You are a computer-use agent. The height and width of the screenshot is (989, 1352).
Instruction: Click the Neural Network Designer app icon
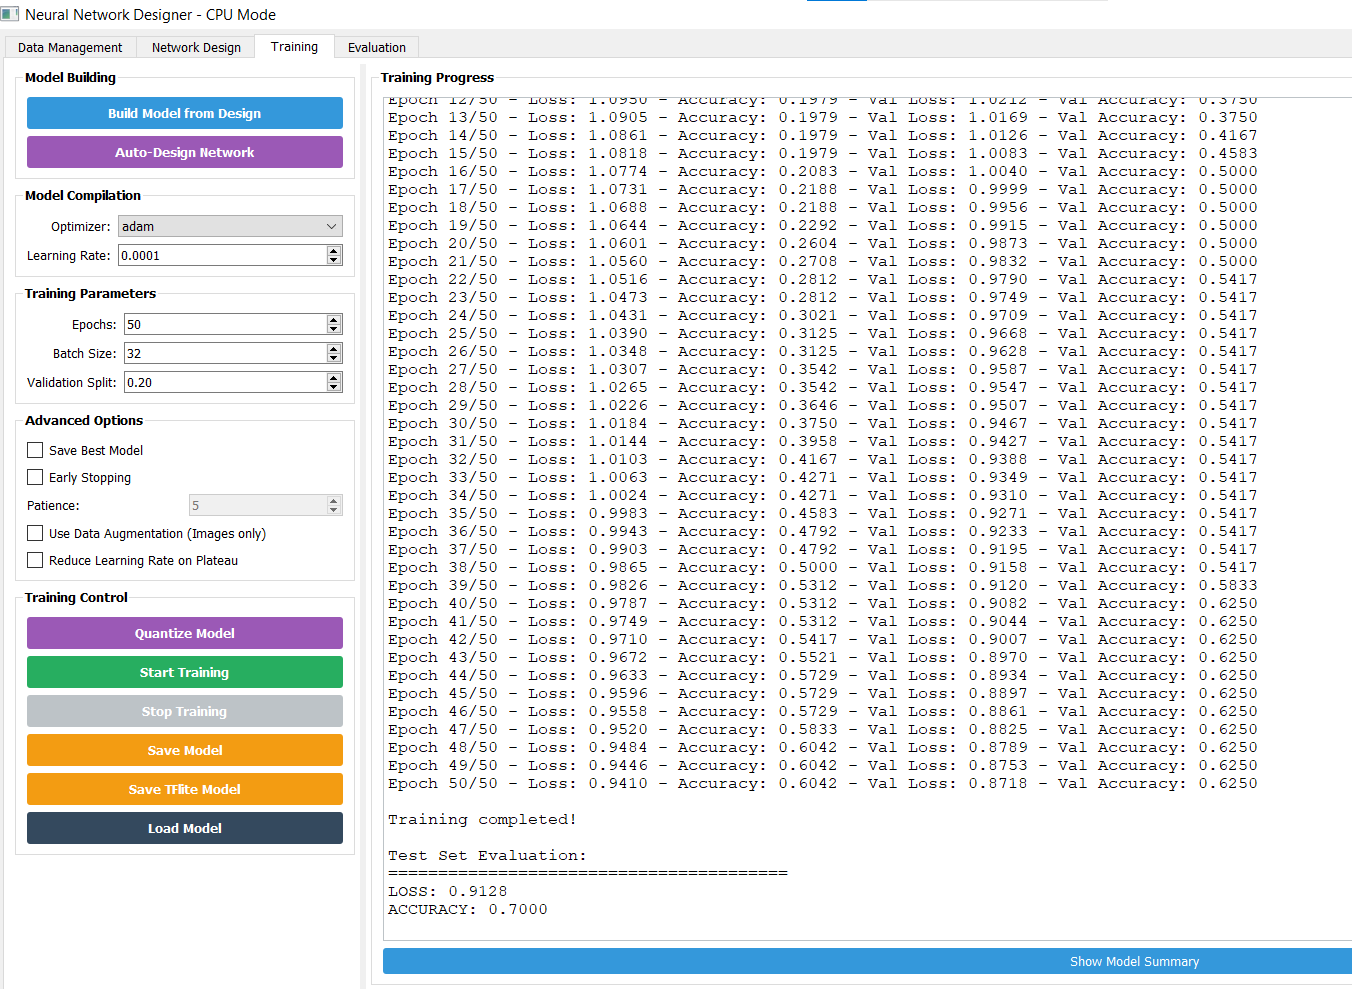10,14
